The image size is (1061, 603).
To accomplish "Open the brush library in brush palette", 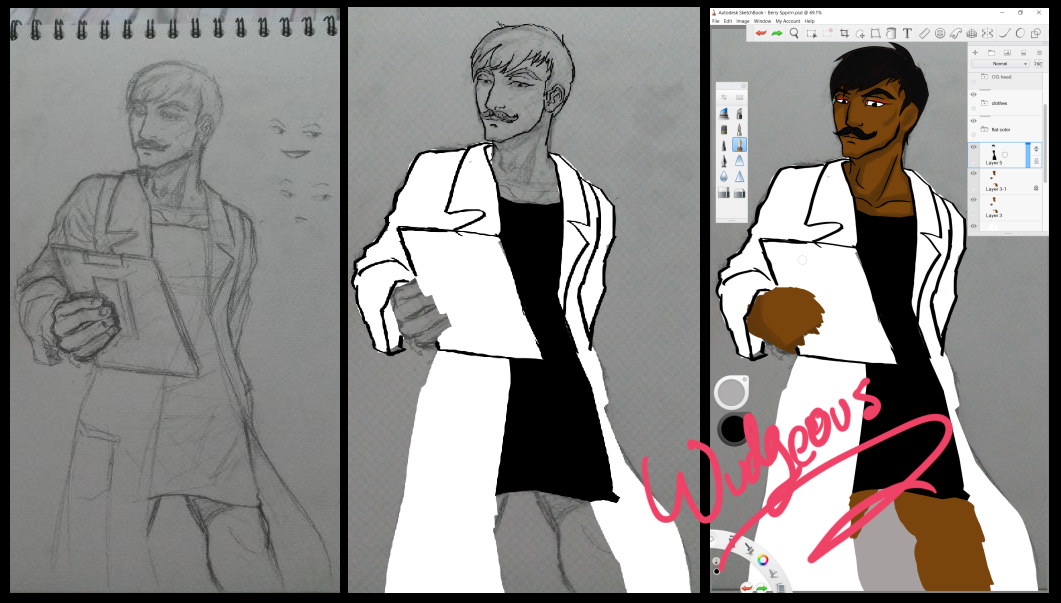I will click(740, 97).
